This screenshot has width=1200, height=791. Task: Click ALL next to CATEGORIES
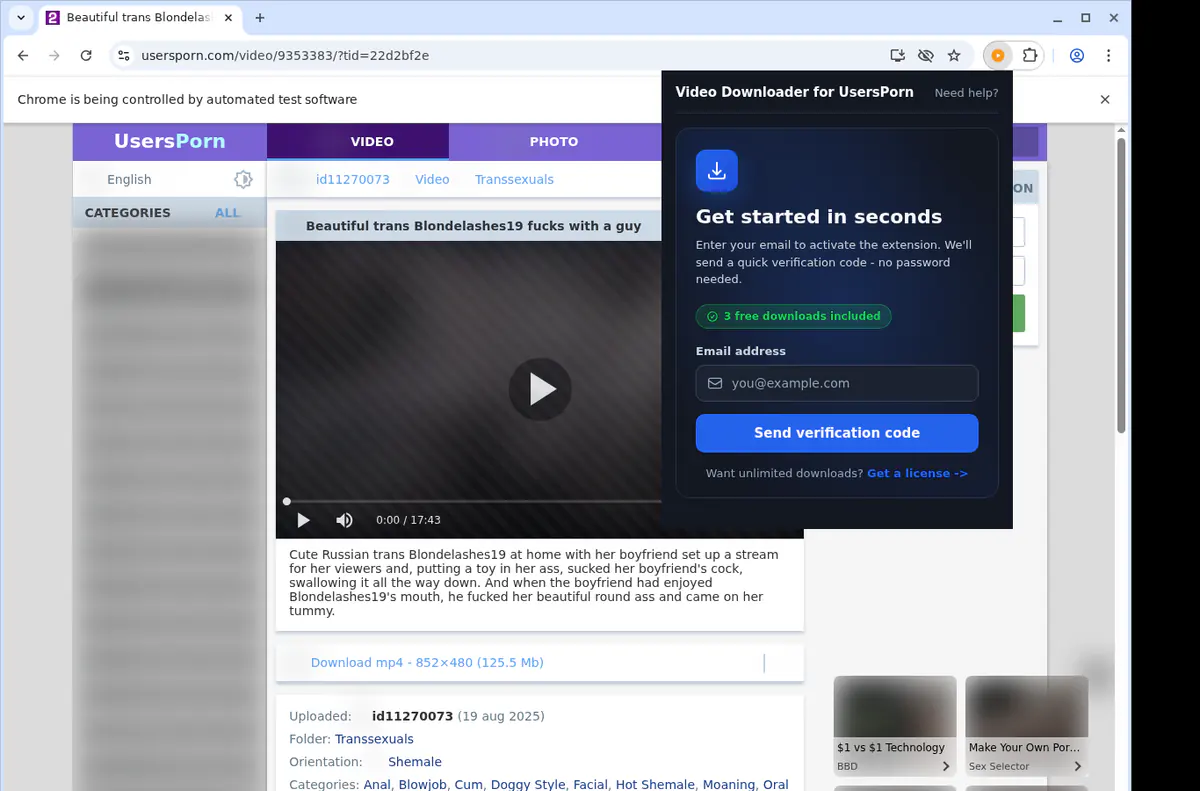click(x=228, y=213)
